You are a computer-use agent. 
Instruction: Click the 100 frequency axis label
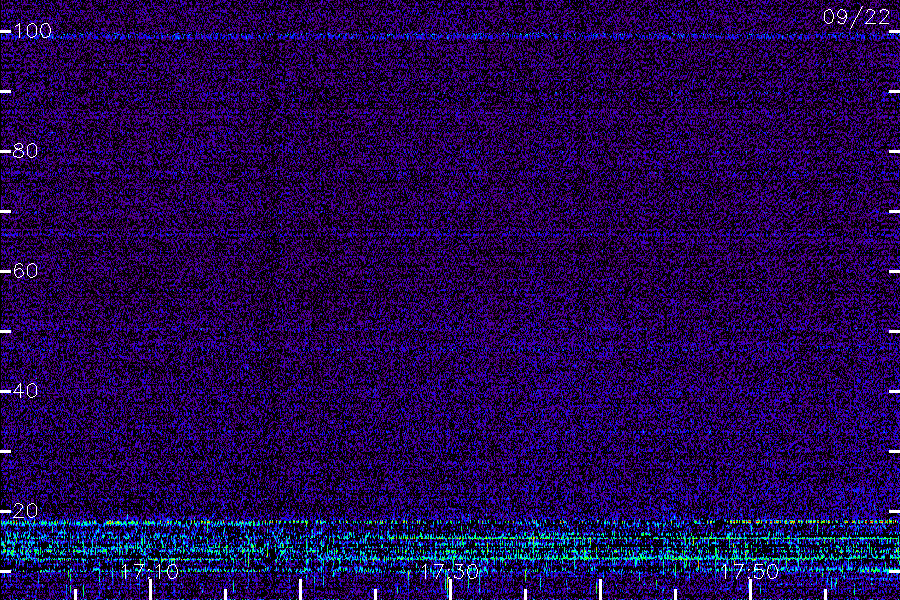(x=32, y=30)
